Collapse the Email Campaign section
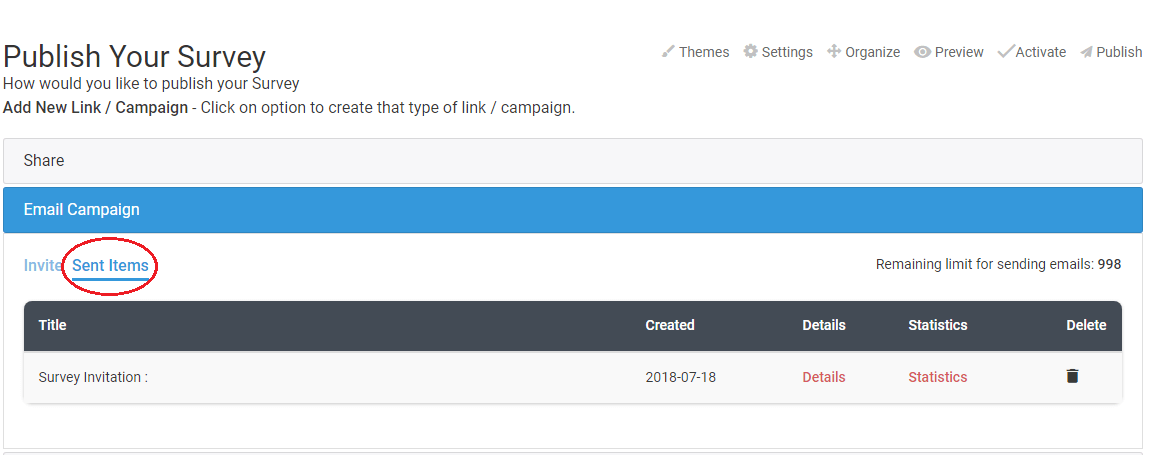 click(x=573, y=210)
